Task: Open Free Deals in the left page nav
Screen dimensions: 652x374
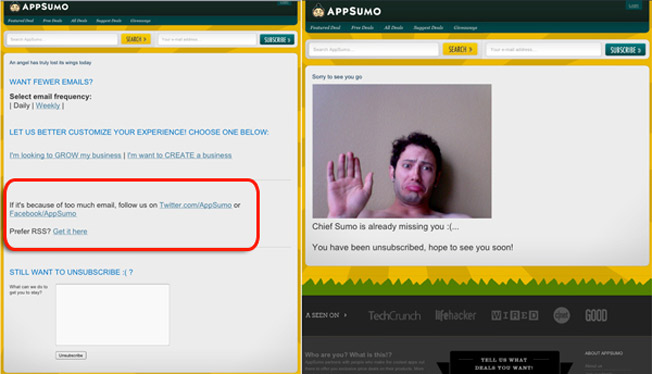Action: point(52,20)
